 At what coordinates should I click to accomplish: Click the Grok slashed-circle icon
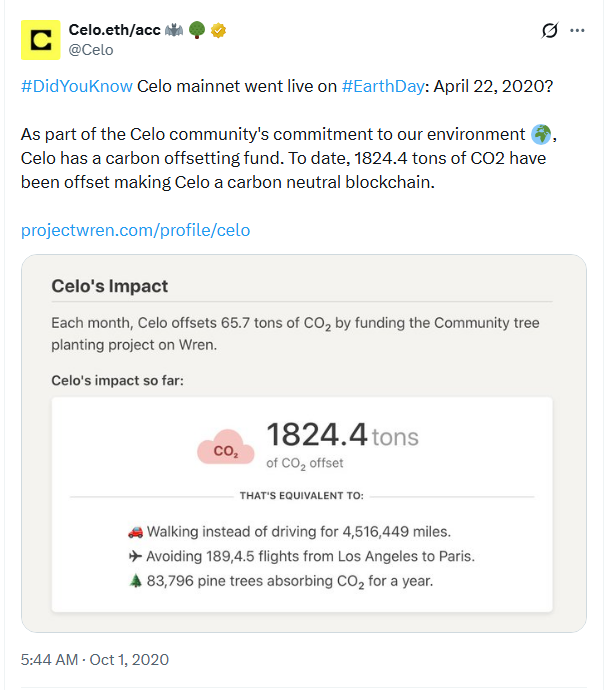[549, 31]
